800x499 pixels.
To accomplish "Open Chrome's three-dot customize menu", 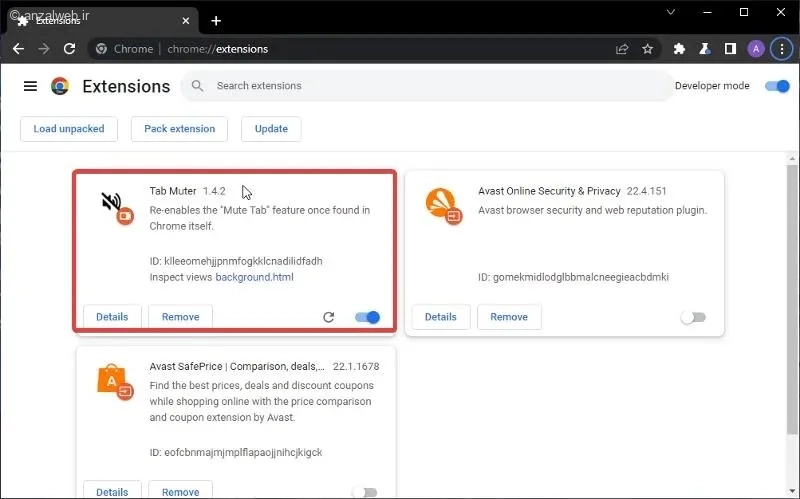I will [x=782, y=49].
